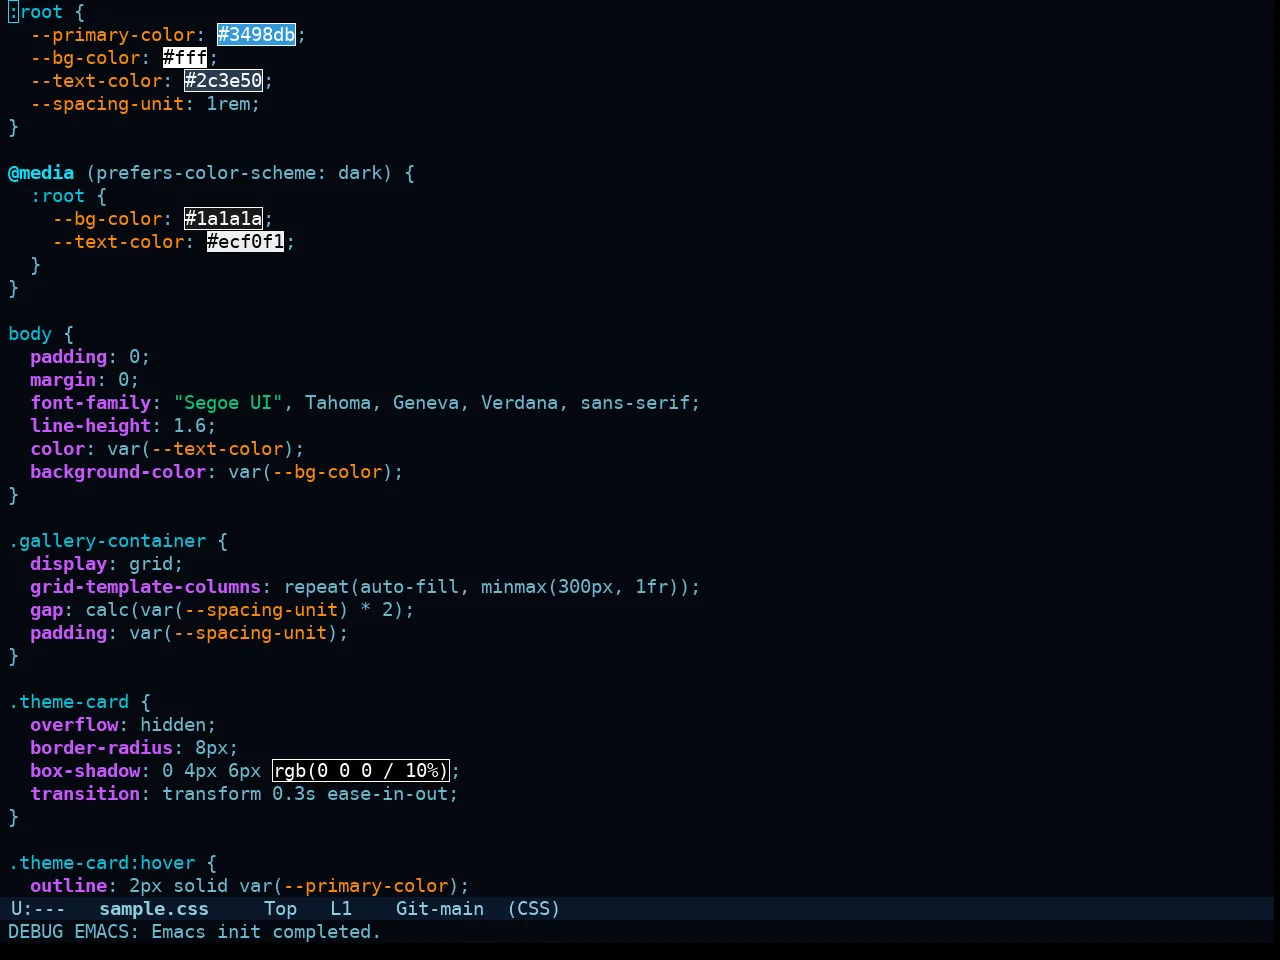
Task: Click the outline property
Action: pyautogui.click(x=68, y=886)
